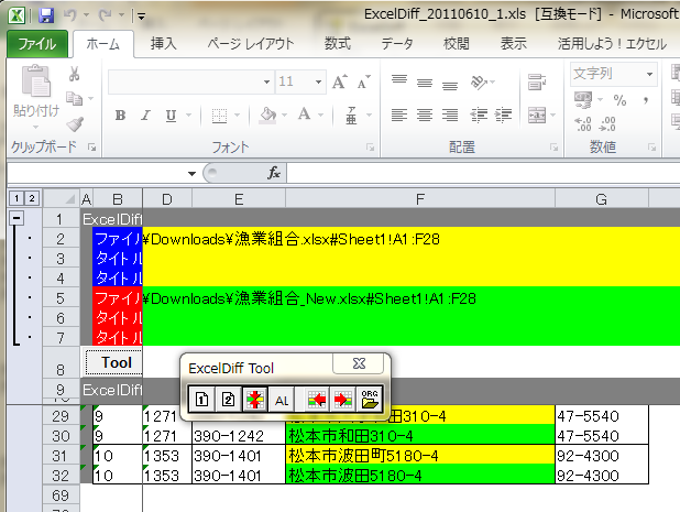
Task: Switch to the ページ レイアウト tab
Action: 251,44
